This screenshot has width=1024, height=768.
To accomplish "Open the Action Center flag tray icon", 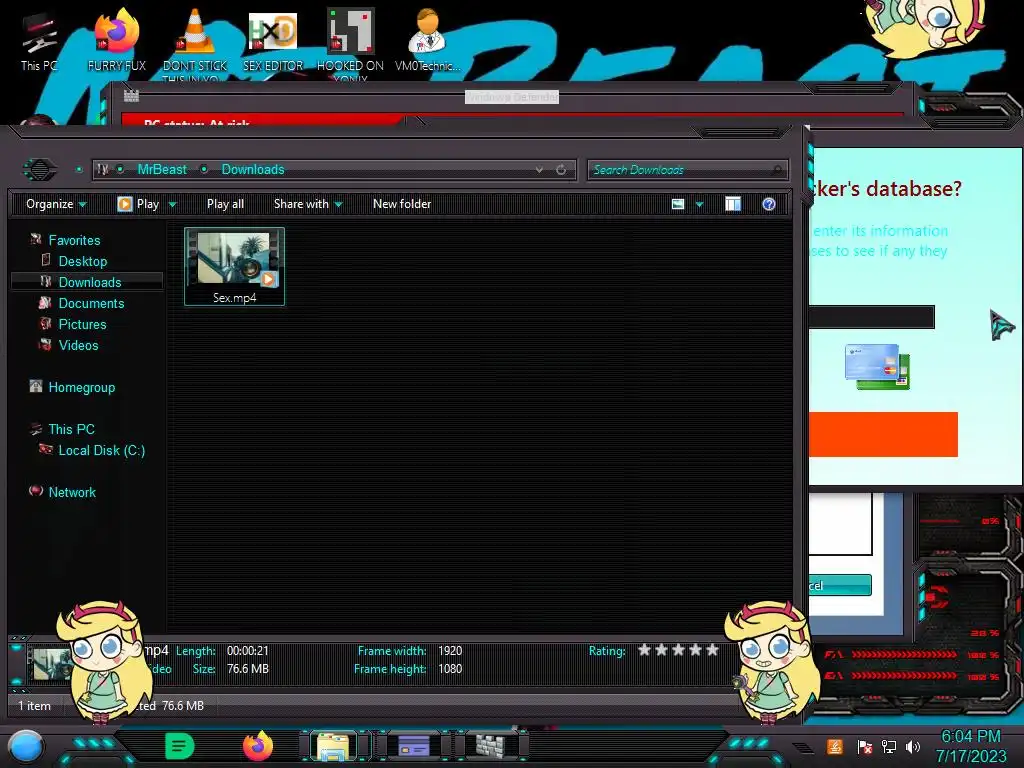I will click(x=864, y=746).
